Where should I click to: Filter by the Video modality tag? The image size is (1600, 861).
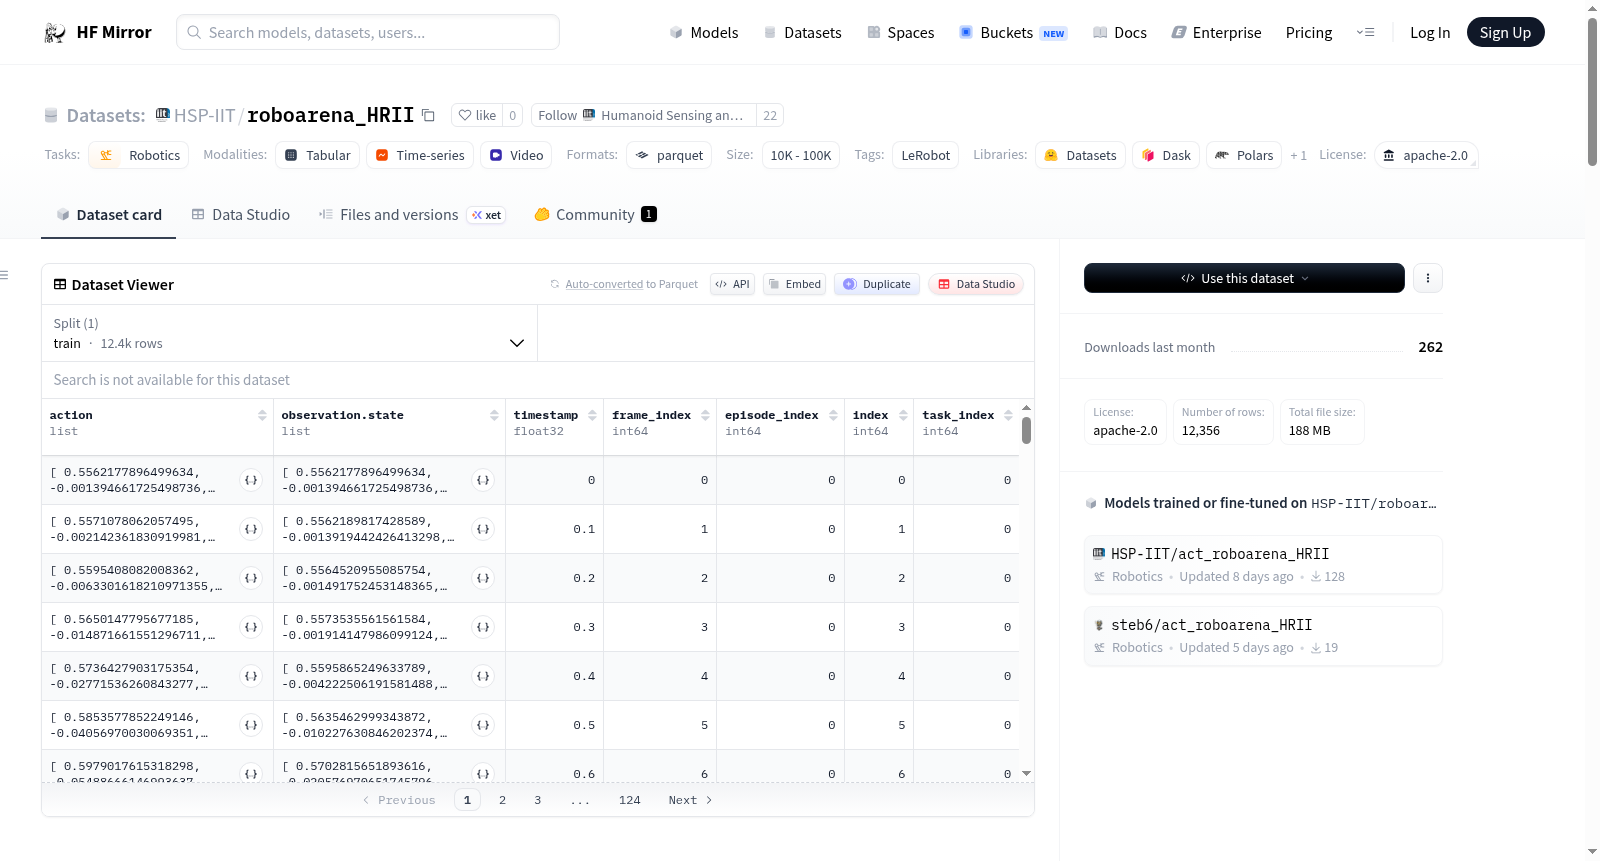(516, 155)
